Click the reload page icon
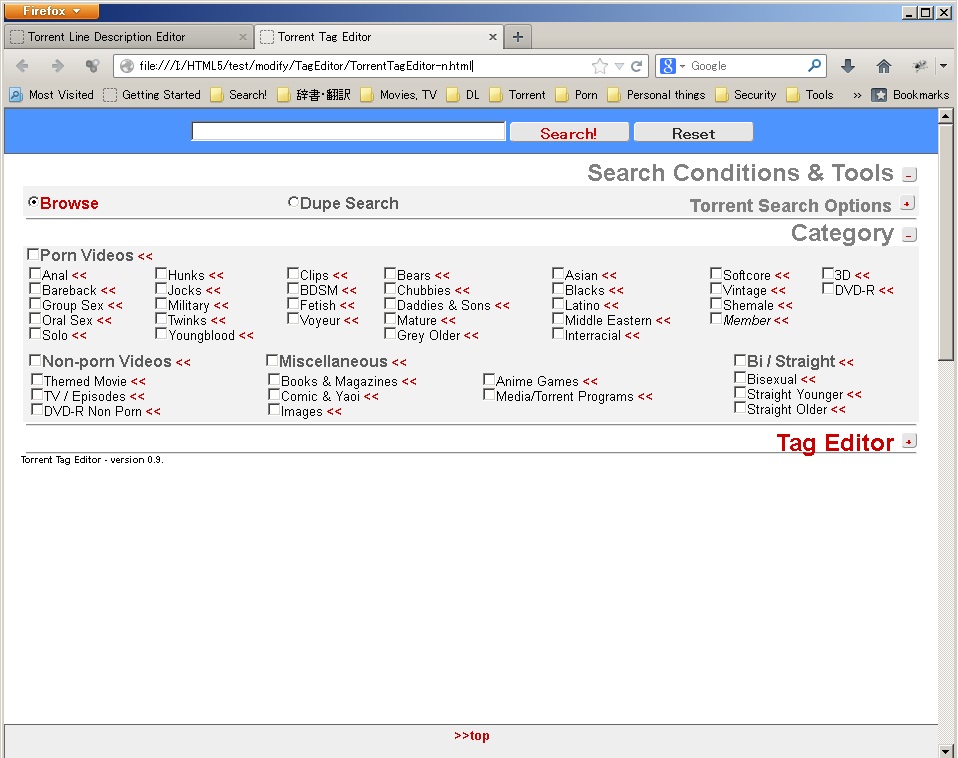 (636, 66)
